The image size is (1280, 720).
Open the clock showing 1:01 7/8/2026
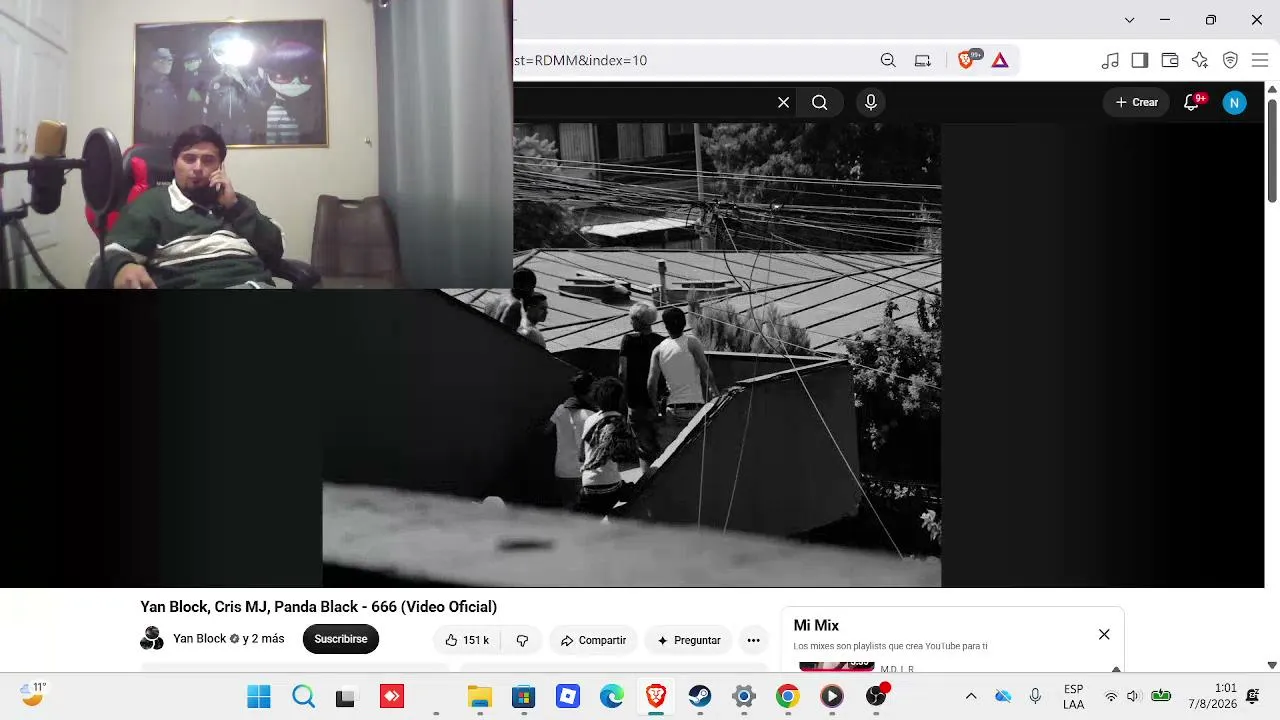[1212, 696]
